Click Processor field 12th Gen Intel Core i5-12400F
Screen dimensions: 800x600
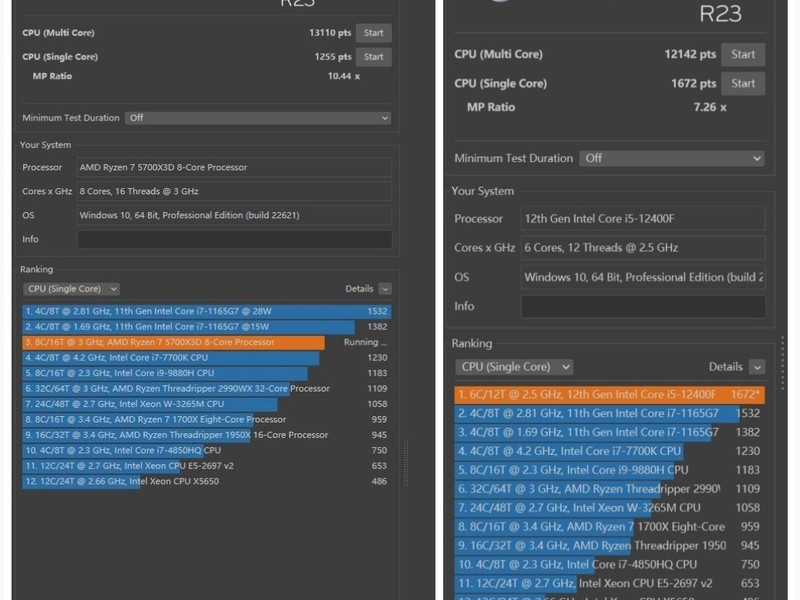(643, 219)
